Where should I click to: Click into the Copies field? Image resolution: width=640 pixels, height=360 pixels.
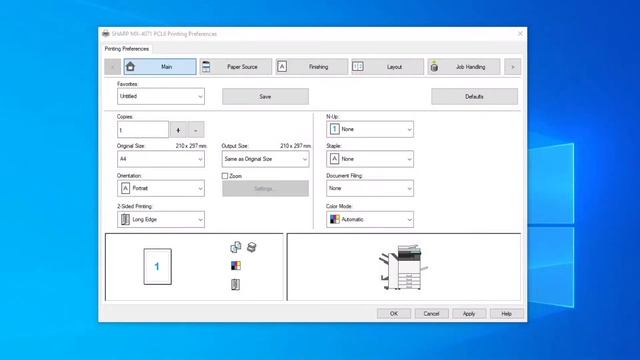(143, 130)
